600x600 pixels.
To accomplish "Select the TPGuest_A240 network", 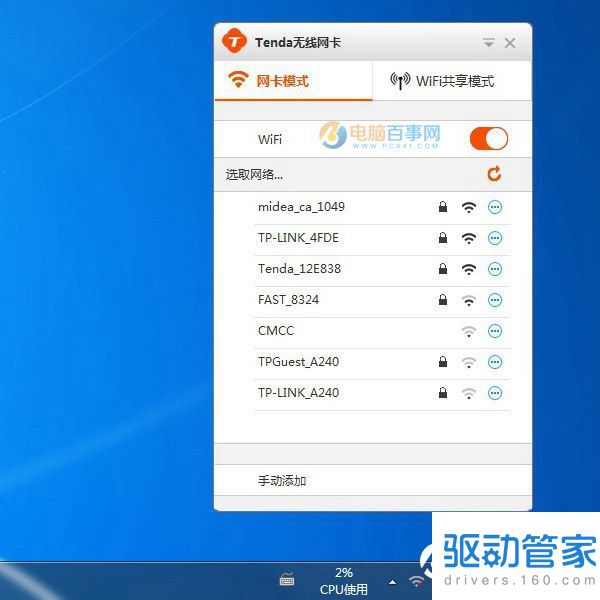I will [x=382, y=363].
